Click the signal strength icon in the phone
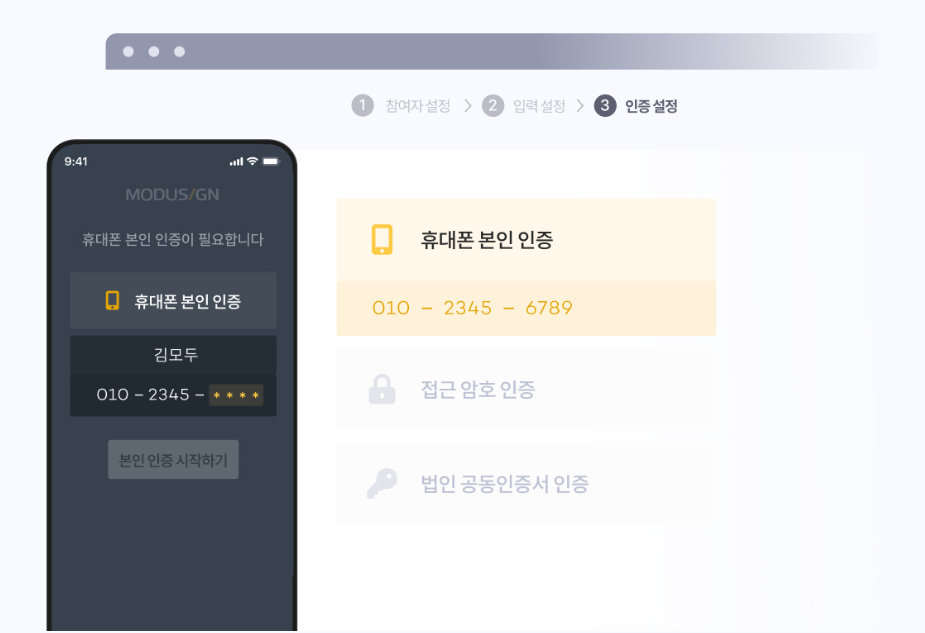Image resolution: width=925 pixels, height=633 pixels. pos(236,161)
